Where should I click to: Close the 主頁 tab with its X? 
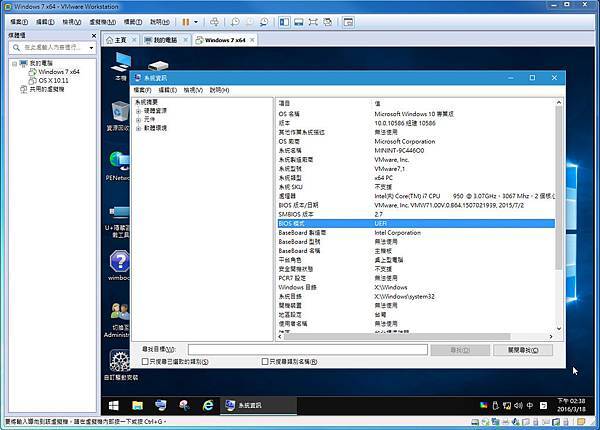[134, 40]
